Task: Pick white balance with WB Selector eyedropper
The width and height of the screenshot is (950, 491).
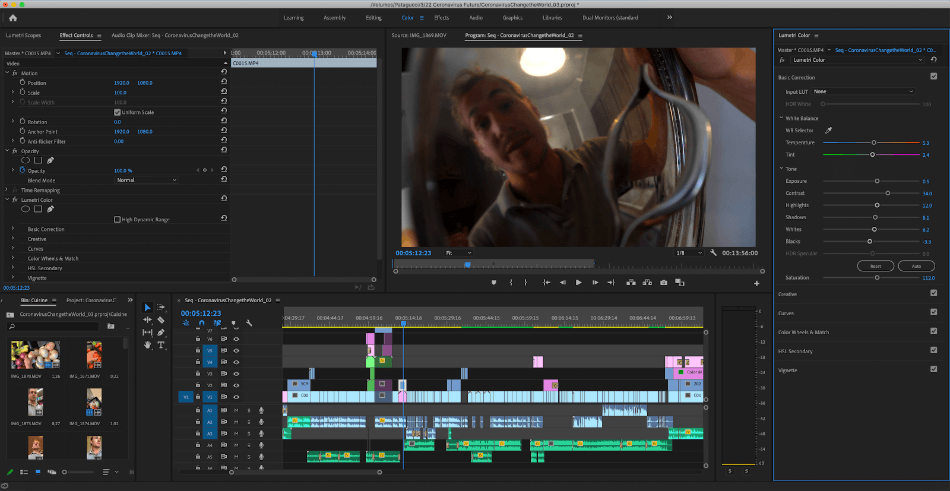Action: coord(829,130)
